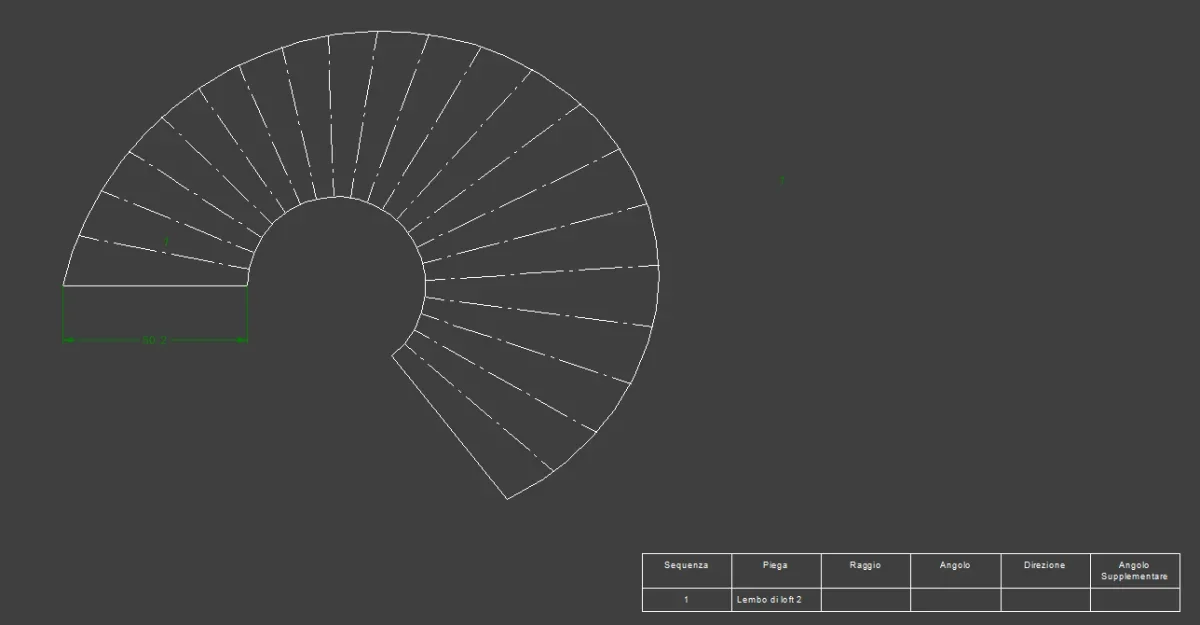Image resolution: width=1200 pixels, height=625 pixels.
Task: Click the empty Angolo Supplementare cell in row 1
Action: click(1135, 600)
